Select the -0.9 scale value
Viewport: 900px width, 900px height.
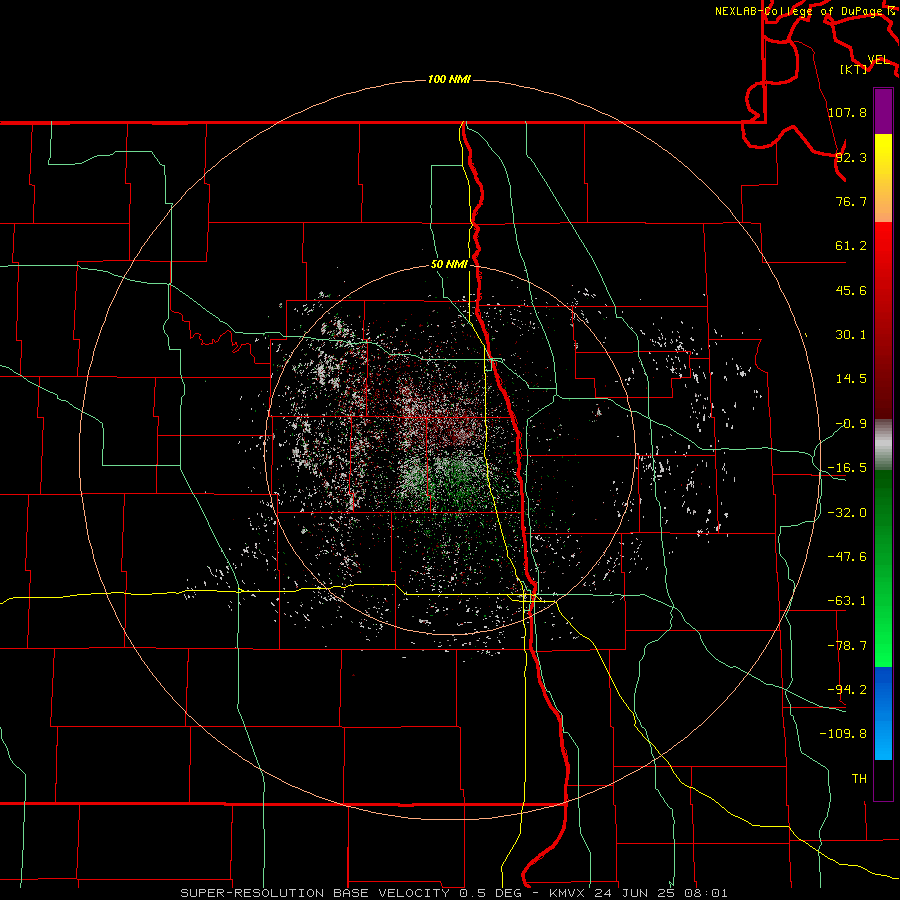(x=851, y=424)
